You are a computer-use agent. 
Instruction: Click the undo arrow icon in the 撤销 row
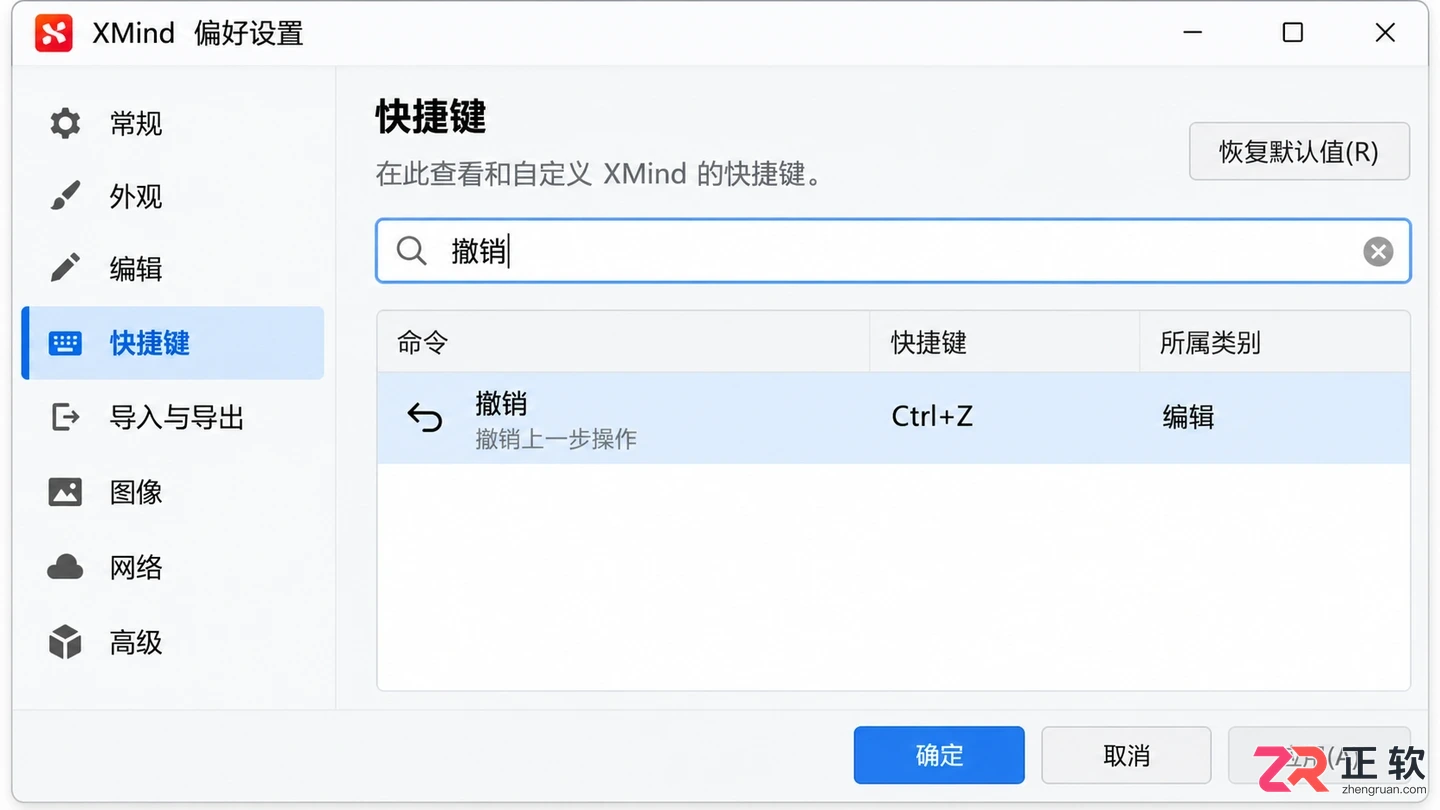pos(425,418)
